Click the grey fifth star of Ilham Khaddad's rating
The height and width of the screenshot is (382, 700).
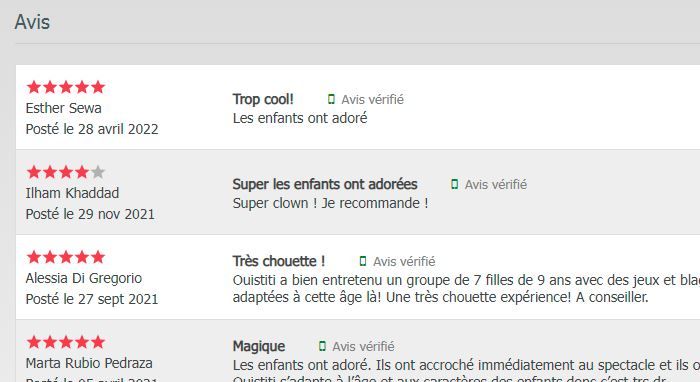click(x=98, y=172)
